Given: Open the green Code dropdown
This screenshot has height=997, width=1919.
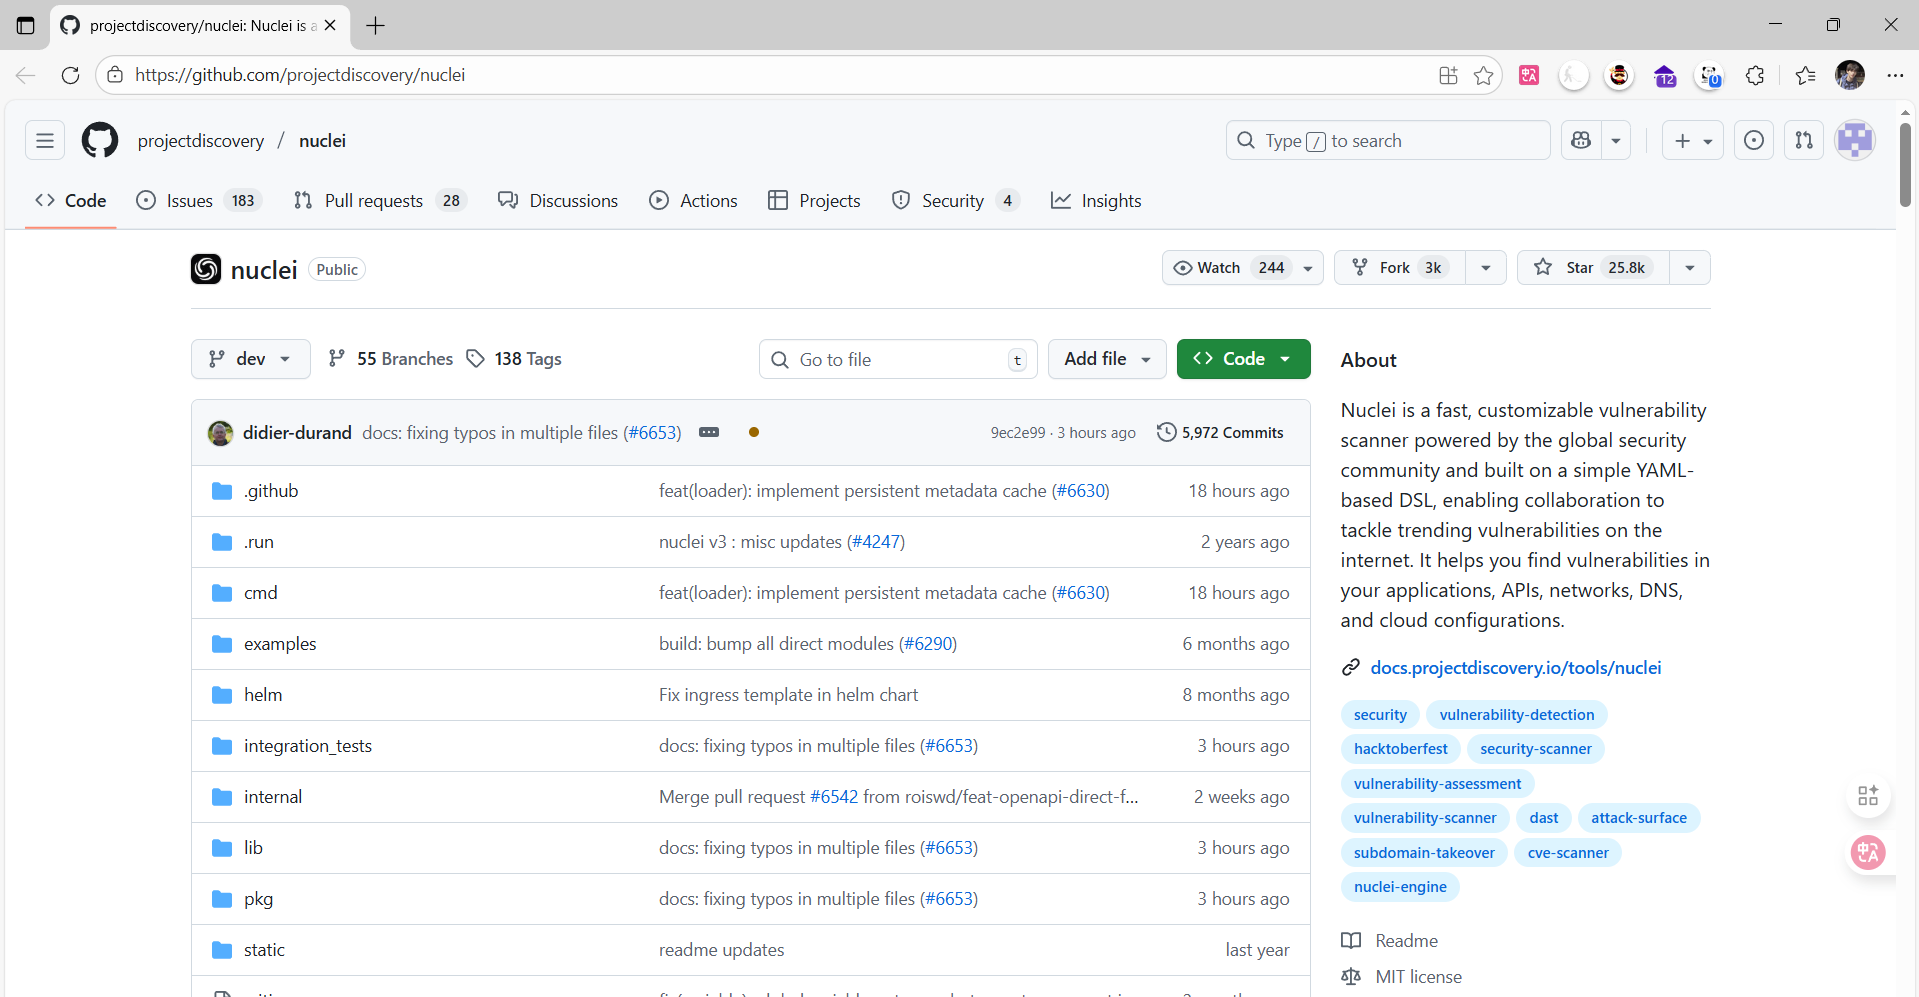Looking at the screenshot, I should 1243,359.
